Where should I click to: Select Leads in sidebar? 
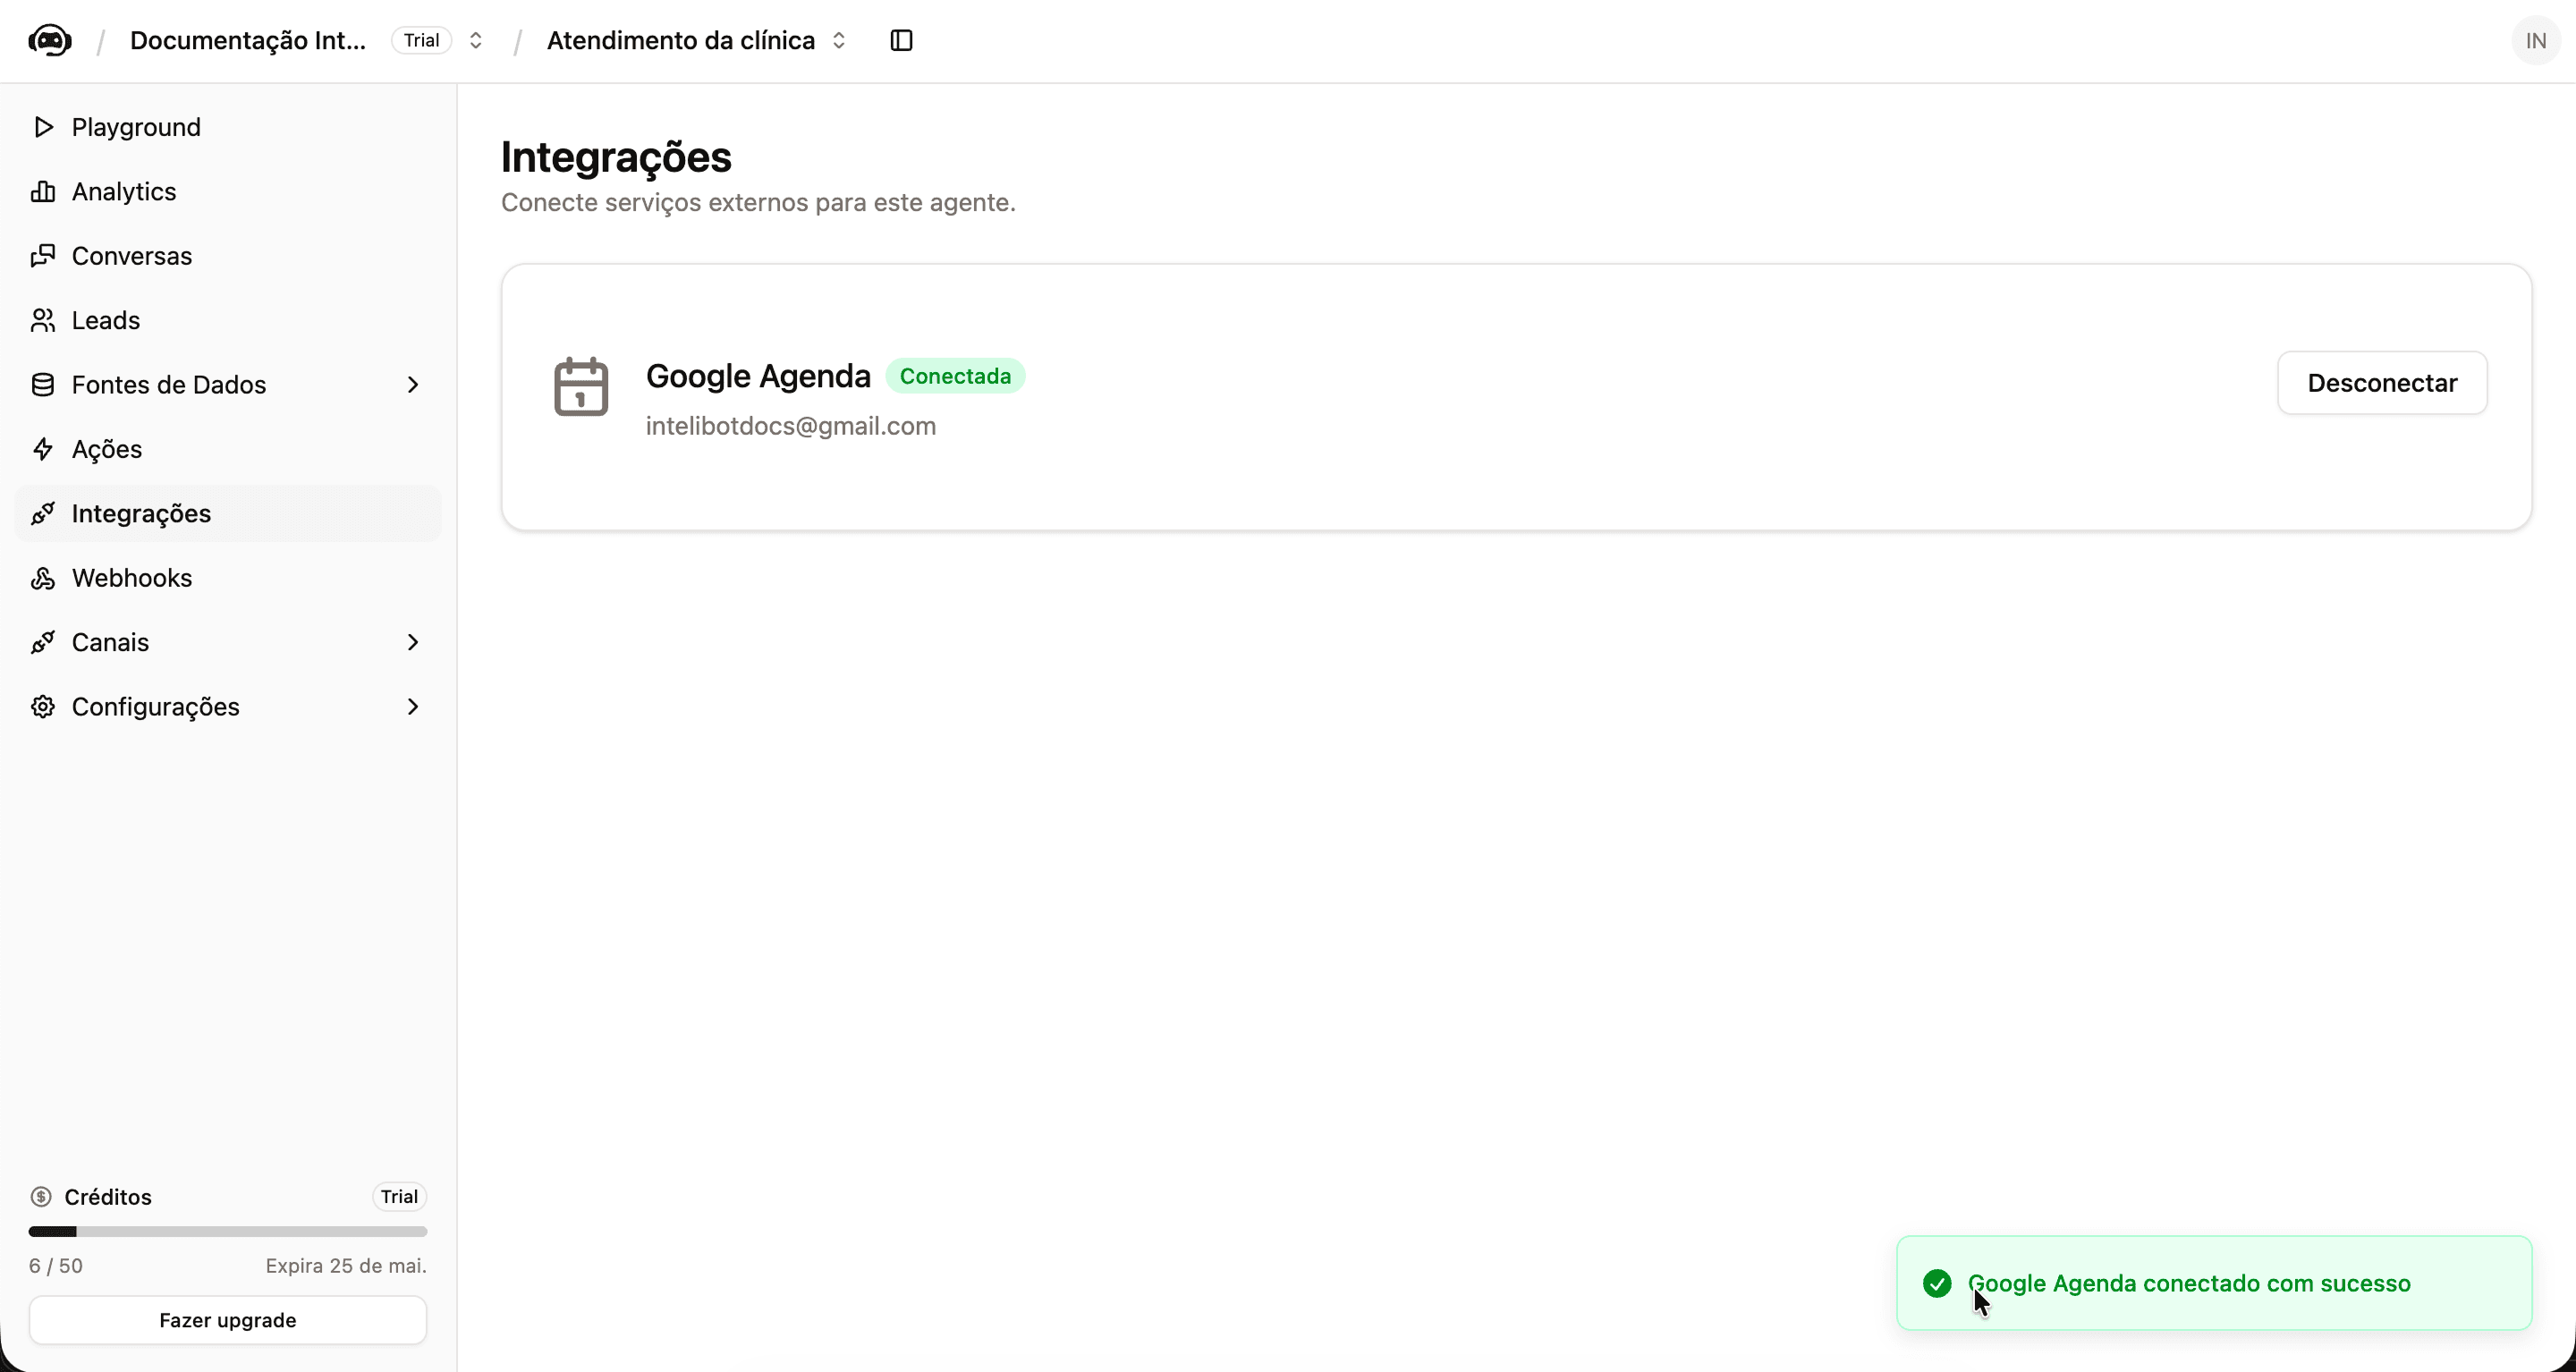point(228,320)
